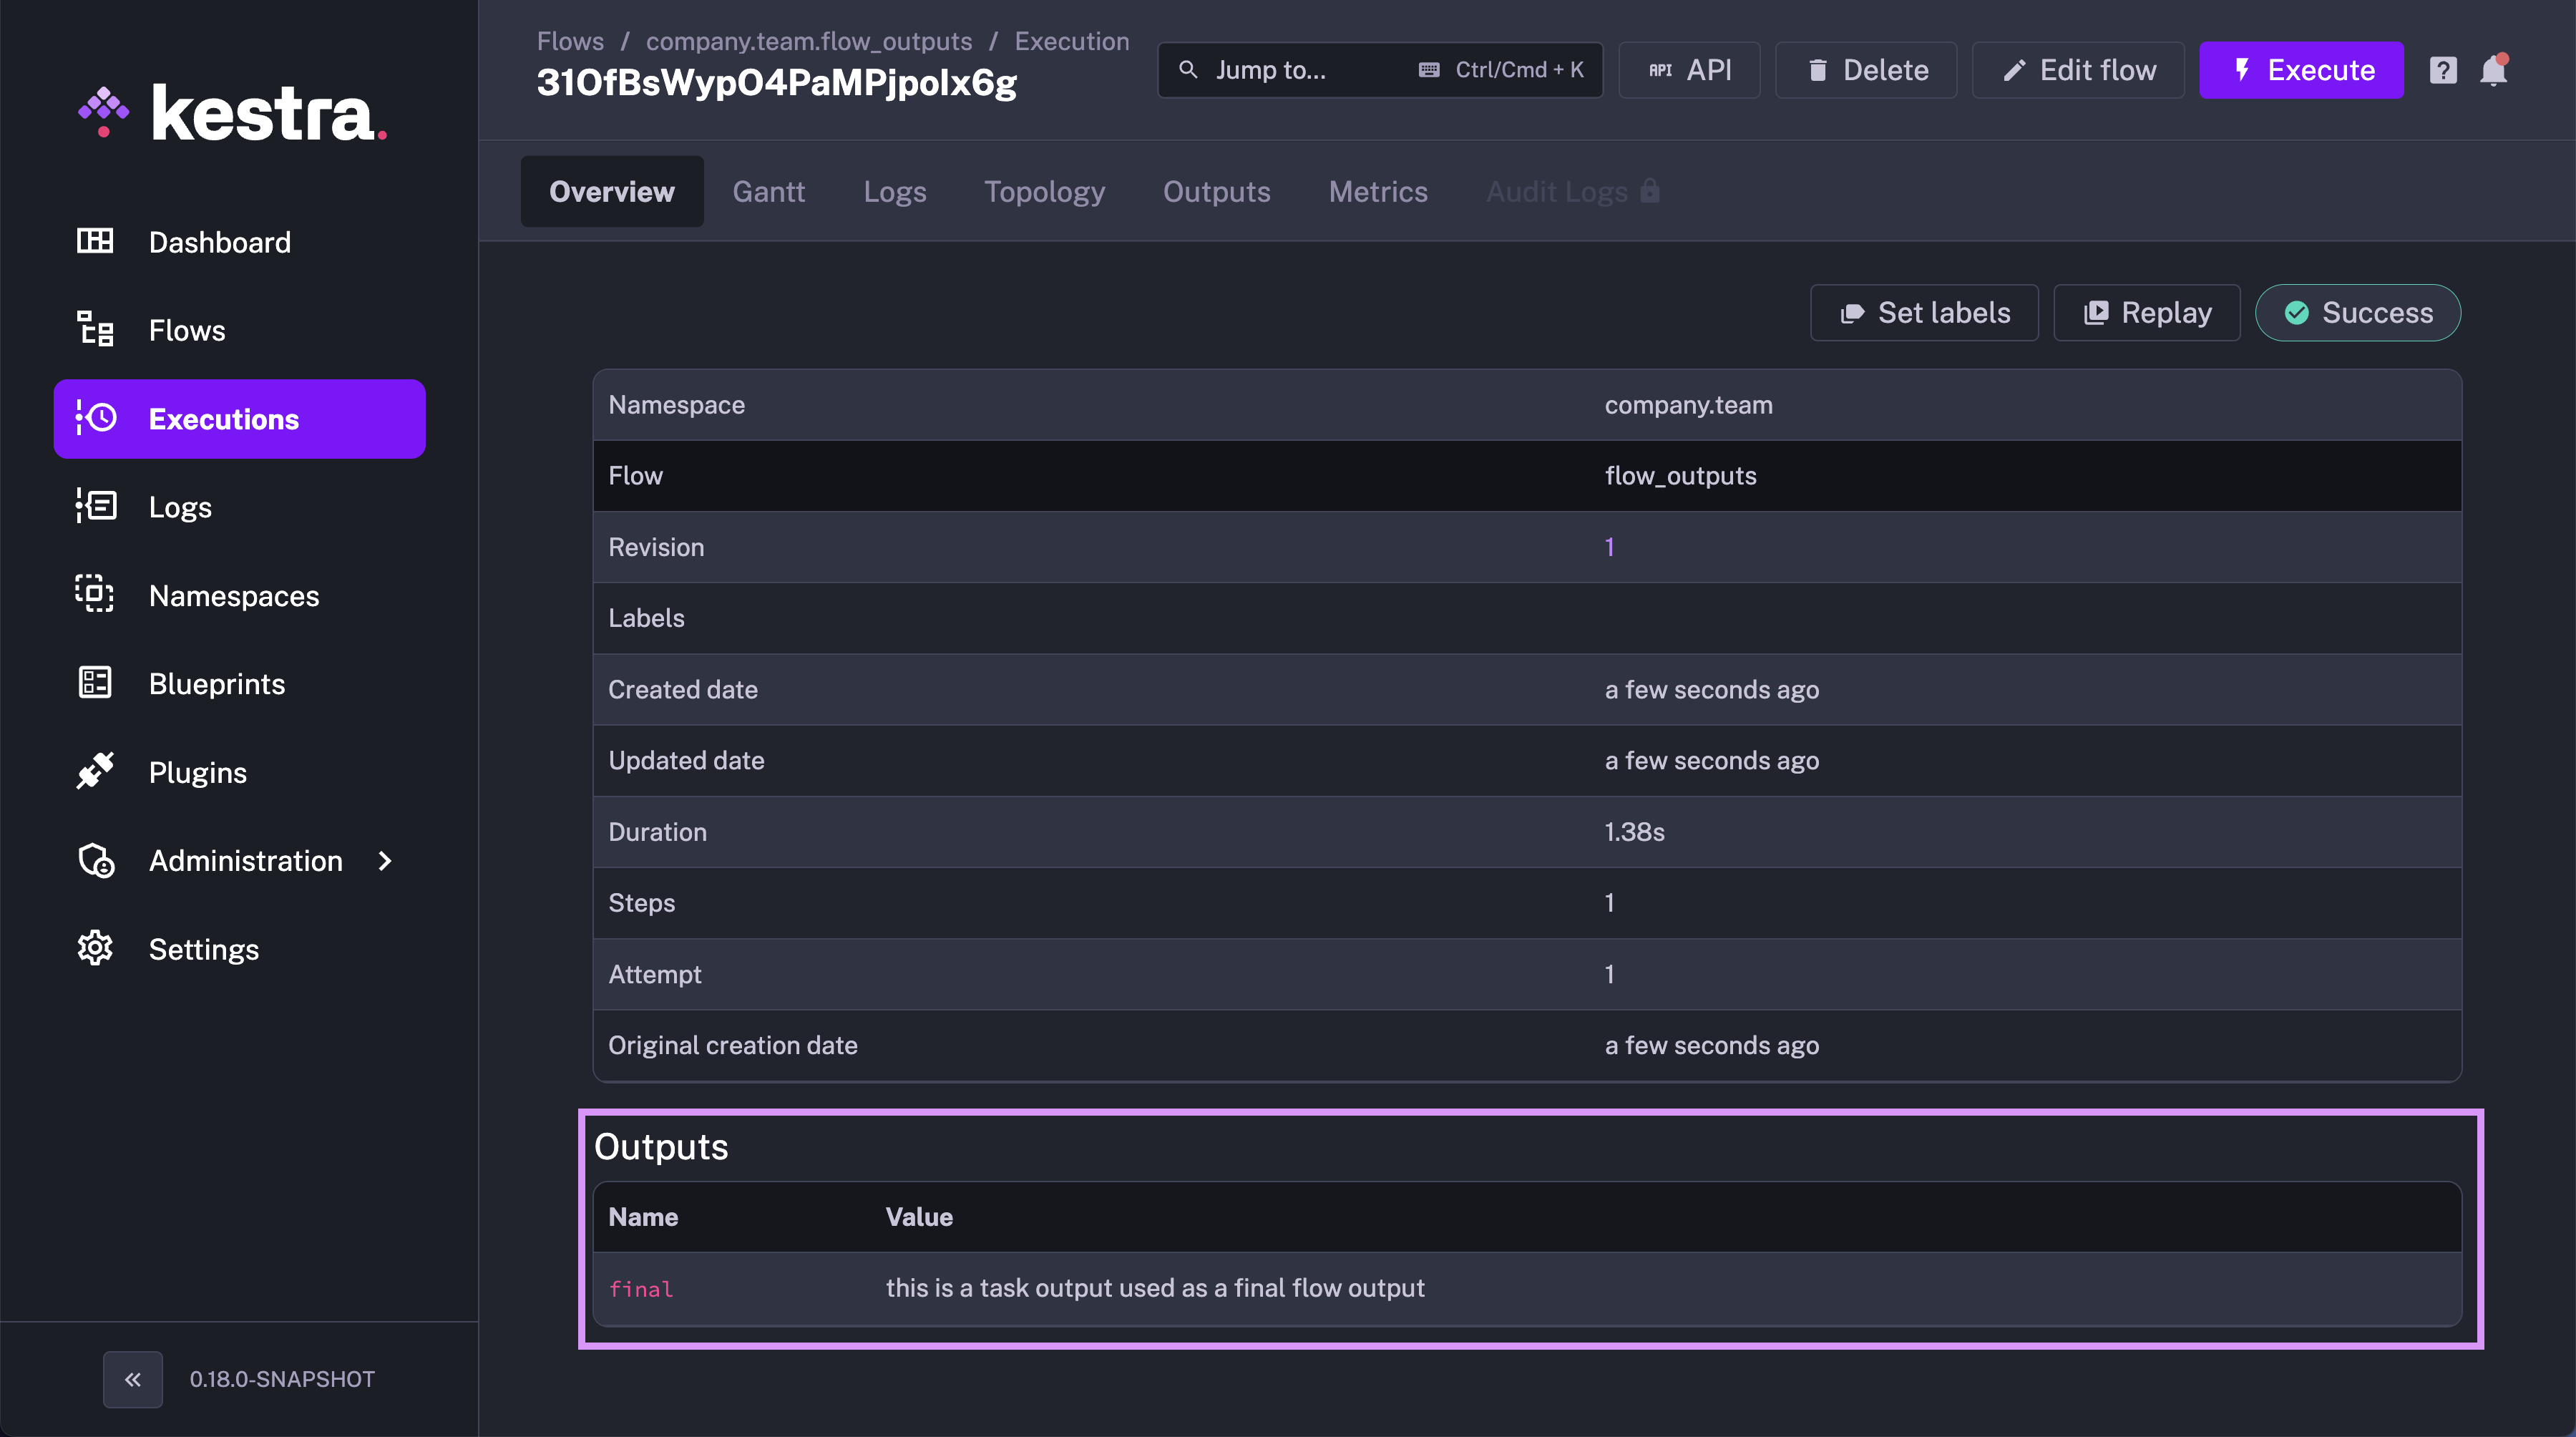
Task: Click the Namespaces sidebar icon
Action: pos(95,595)
